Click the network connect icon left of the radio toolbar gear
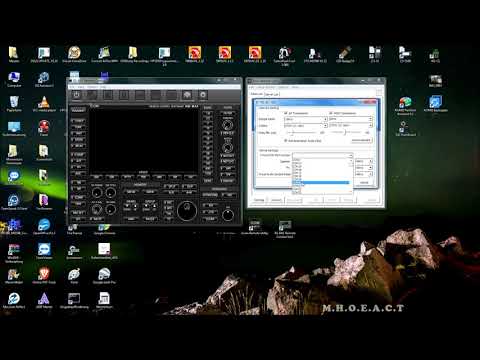The image size is (480, 360). [187, 95]
